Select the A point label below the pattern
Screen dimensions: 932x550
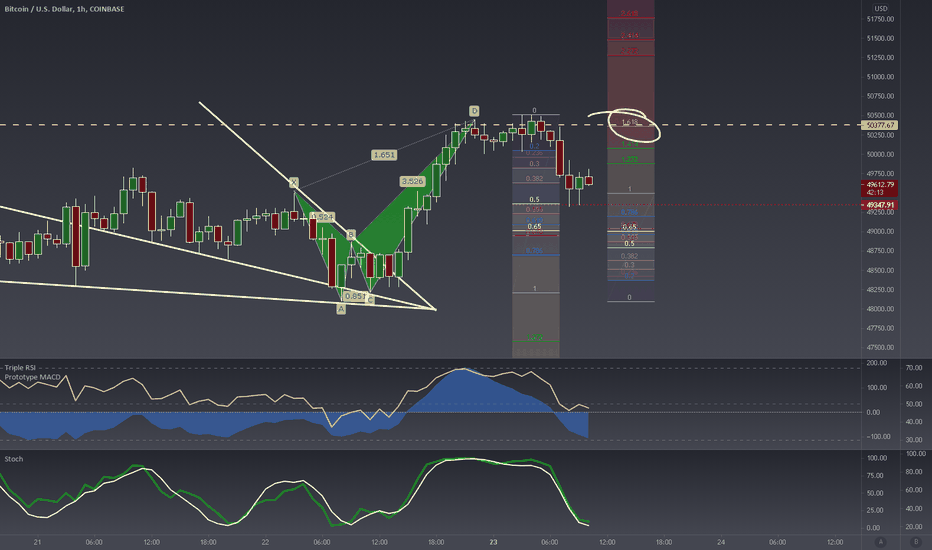click(341, 309)
